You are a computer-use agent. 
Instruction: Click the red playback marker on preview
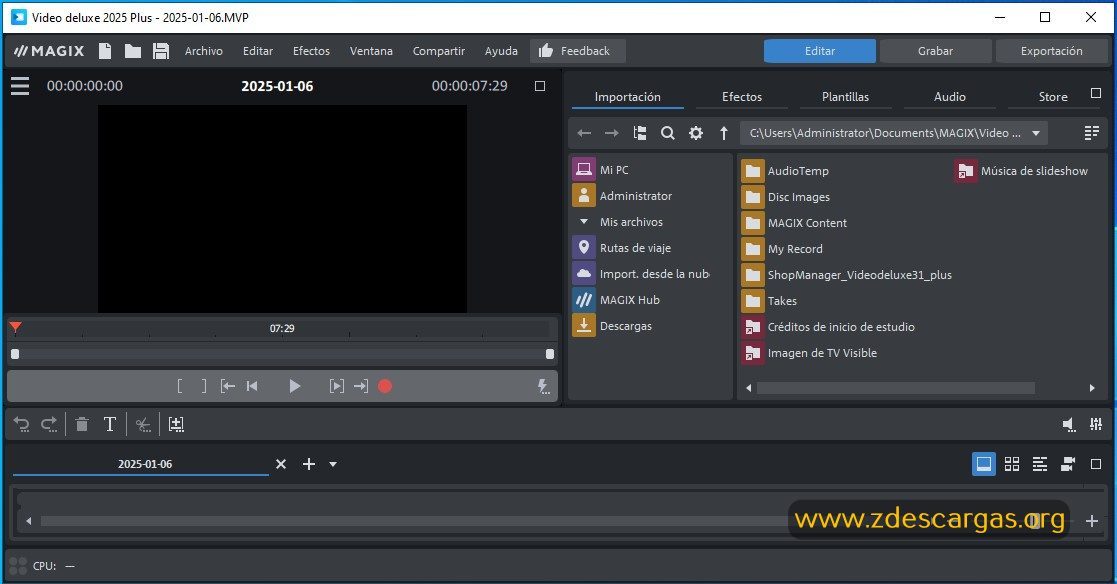click(x=15, y=328)
